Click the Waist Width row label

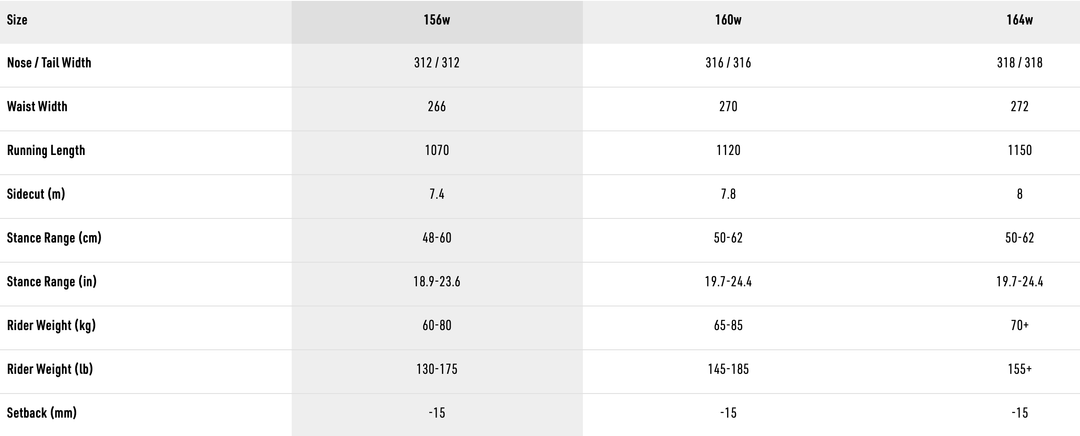pos(37,107)
